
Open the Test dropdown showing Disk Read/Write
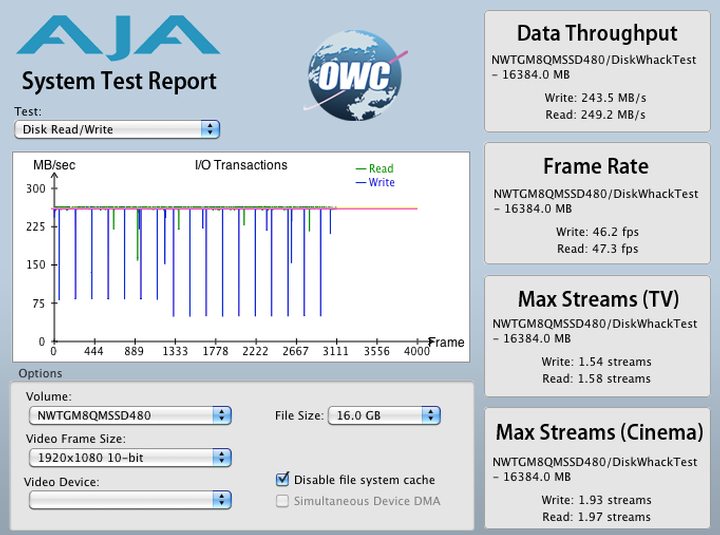pos(117,129)
